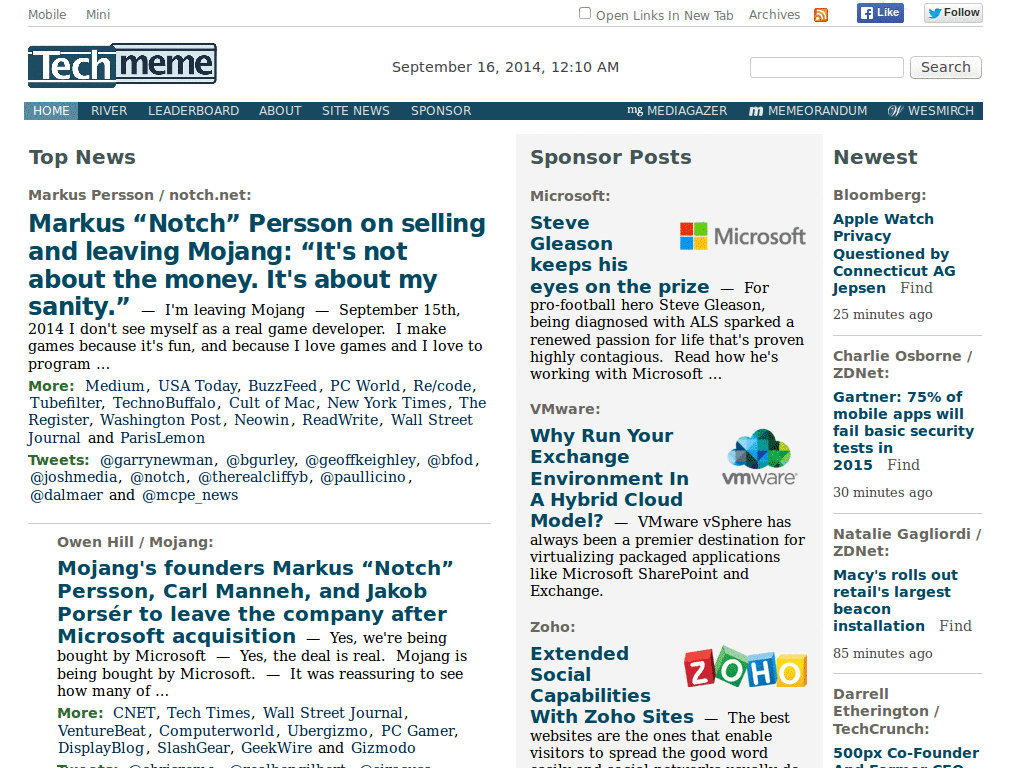1024x768 pixels.
Task: Open the Microsoft sponsor logo
Action: pyautogui.click(x=743, y=236)
